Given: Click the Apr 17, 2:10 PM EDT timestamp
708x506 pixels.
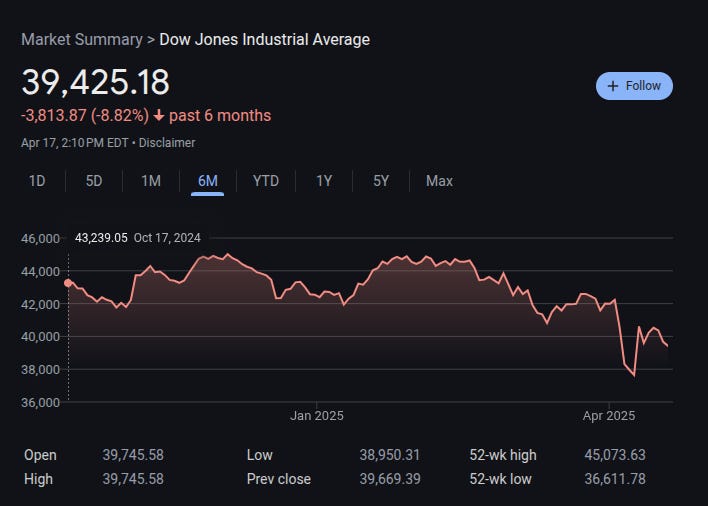Looking at the screenshot, I should pyautogui.click(x=75, y=143).
